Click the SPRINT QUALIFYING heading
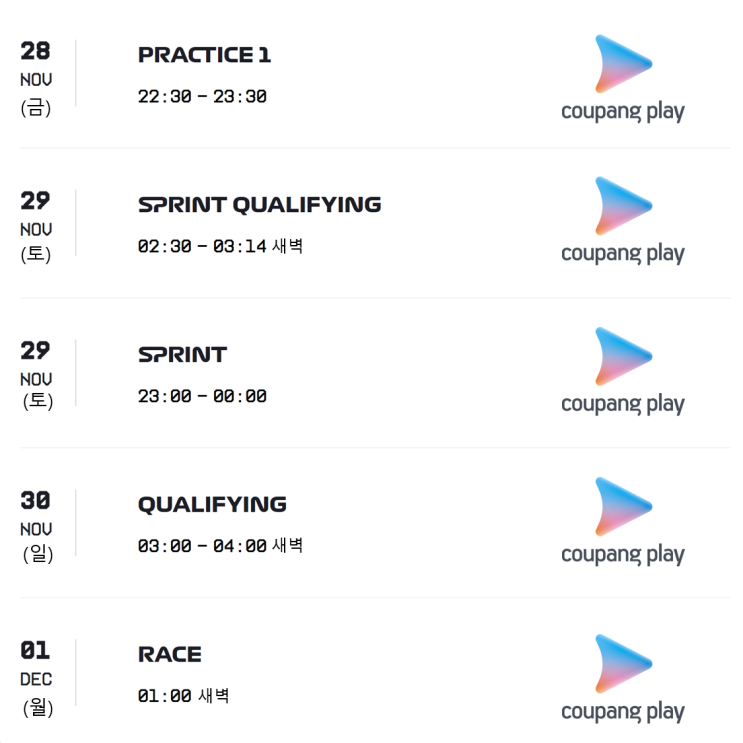This screenshot has width=743, height=743. point(259,205)
